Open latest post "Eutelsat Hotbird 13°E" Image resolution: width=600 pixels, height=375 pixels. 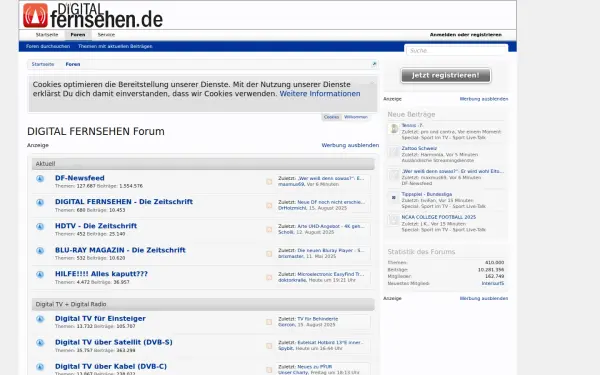[330, 342]
